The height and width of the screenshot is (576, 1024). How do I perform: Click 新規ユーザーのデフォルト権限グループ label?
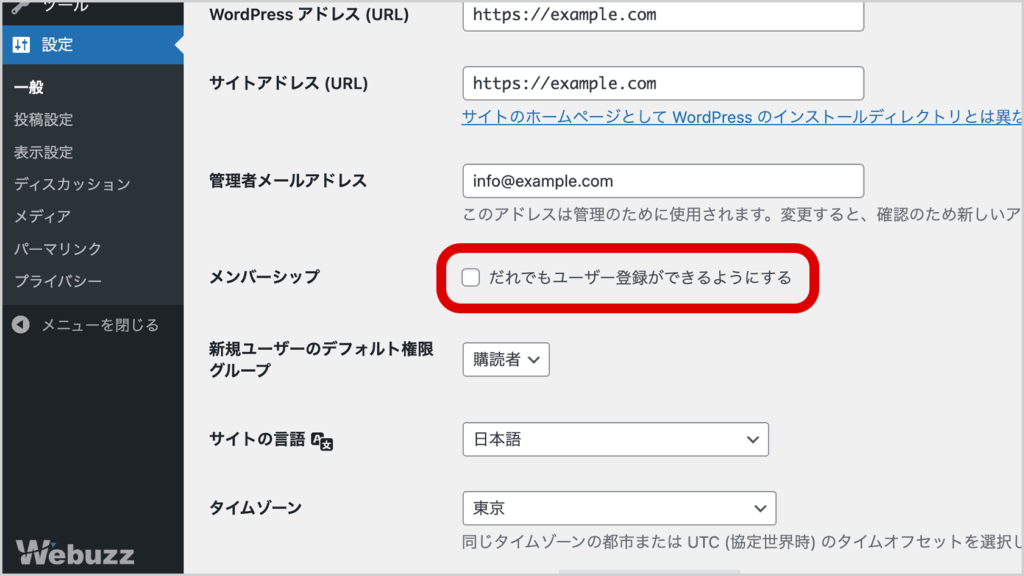tap(321, 360)
